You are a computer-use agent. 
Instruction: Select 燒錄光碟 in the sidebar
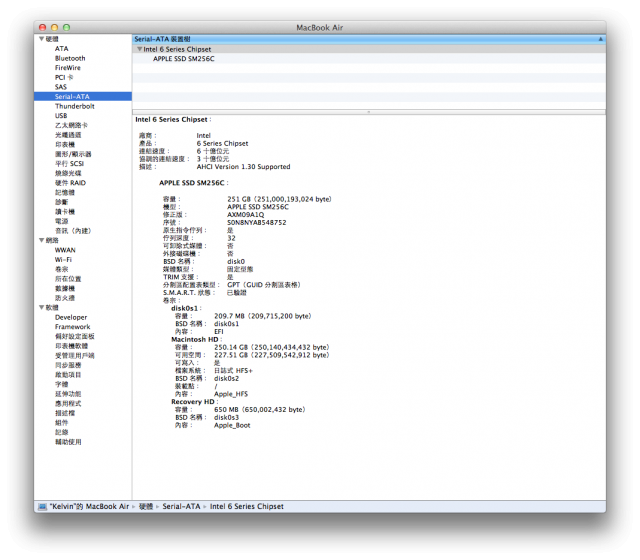(68, 173)
